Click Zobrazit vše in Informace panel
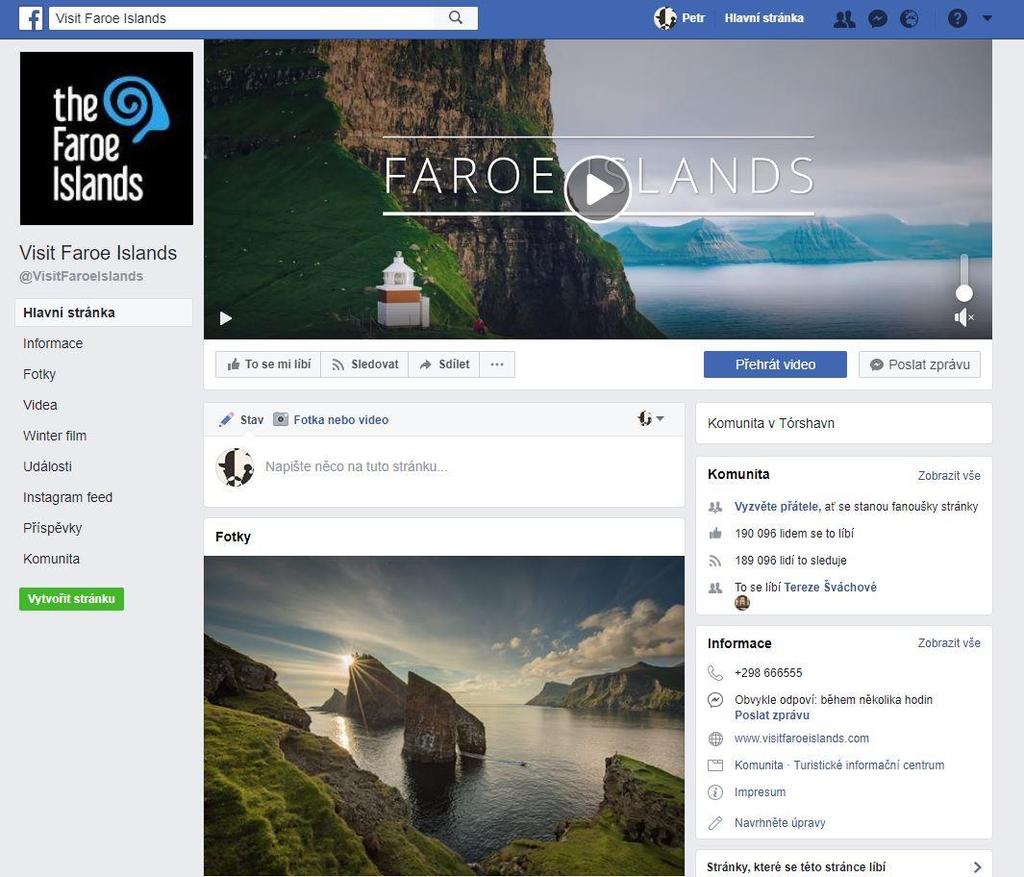This screenshot has height=877, width=1024. tap(949, 643)
